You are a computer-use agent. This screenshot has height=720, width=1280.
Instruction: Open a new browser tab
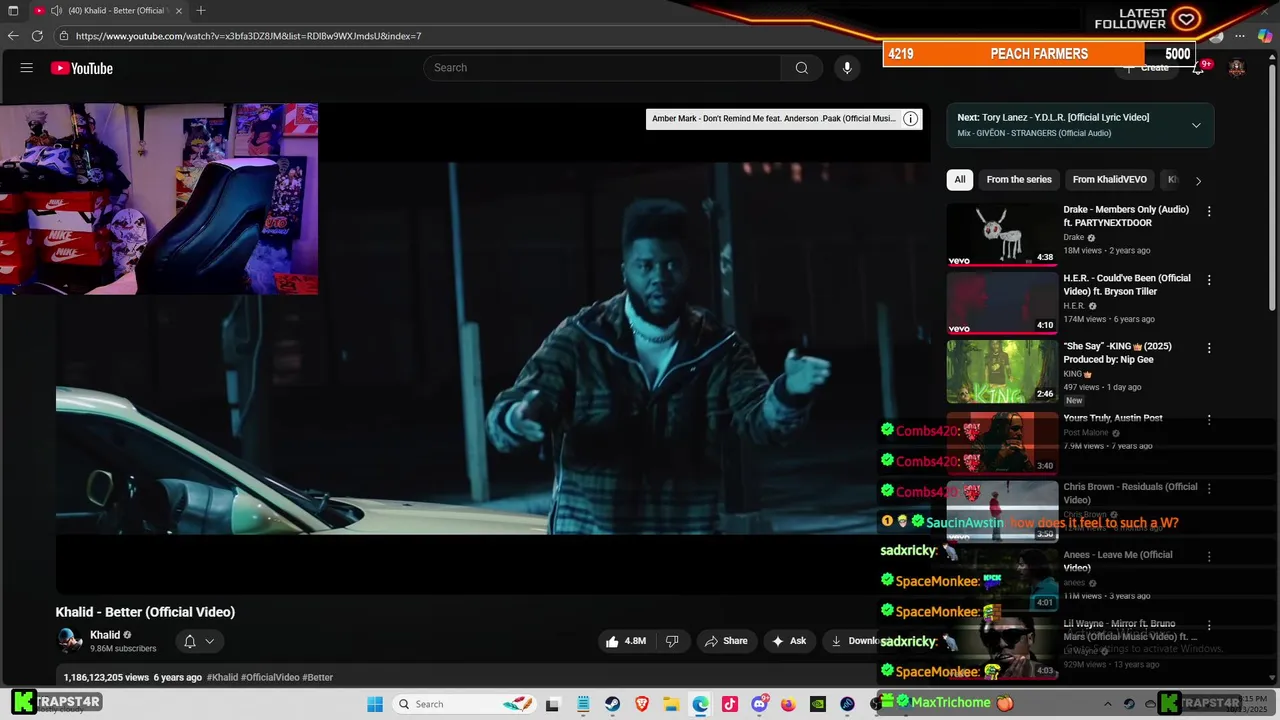(201, 10)
